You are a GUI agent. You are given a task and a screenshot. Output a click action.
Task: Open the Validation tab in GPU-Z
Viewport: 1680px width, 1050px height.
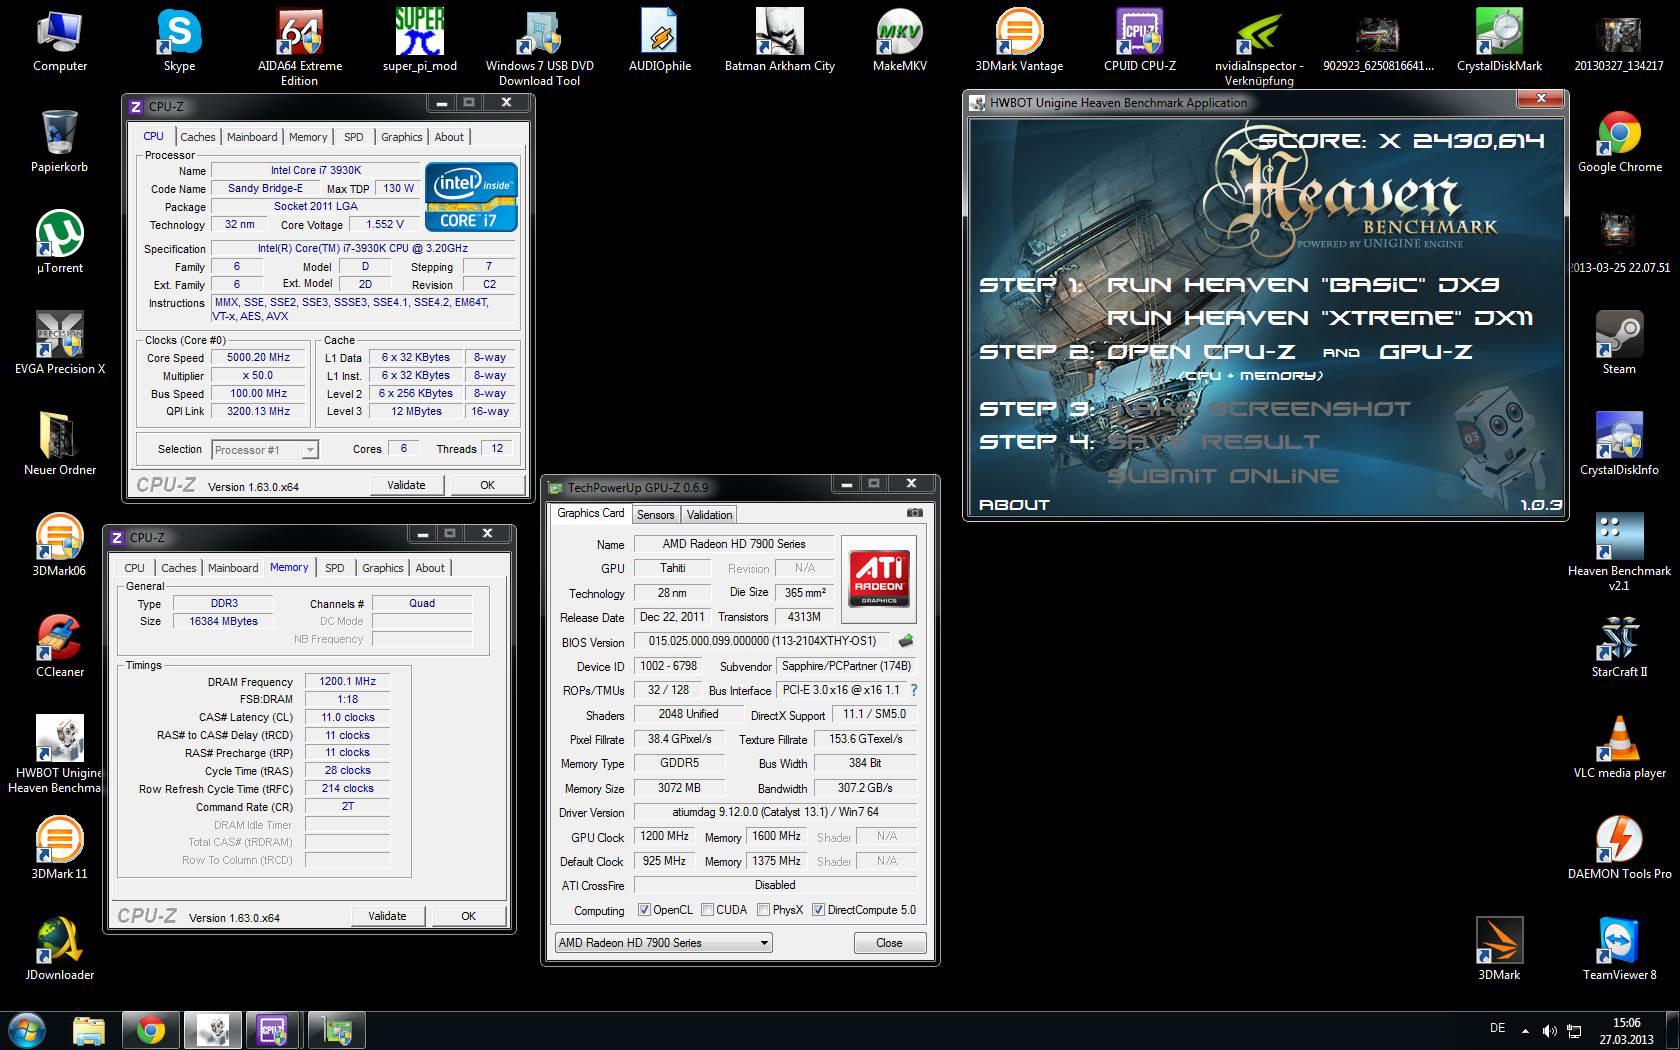click(x=710, y=515)
